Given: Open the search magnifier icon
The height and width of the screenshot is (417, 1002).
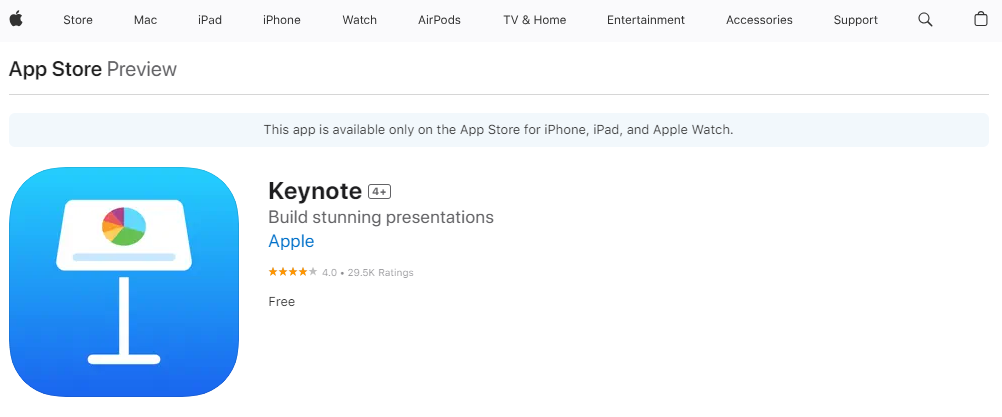Looking at the screenshot, I should click(x=925, y=20).
